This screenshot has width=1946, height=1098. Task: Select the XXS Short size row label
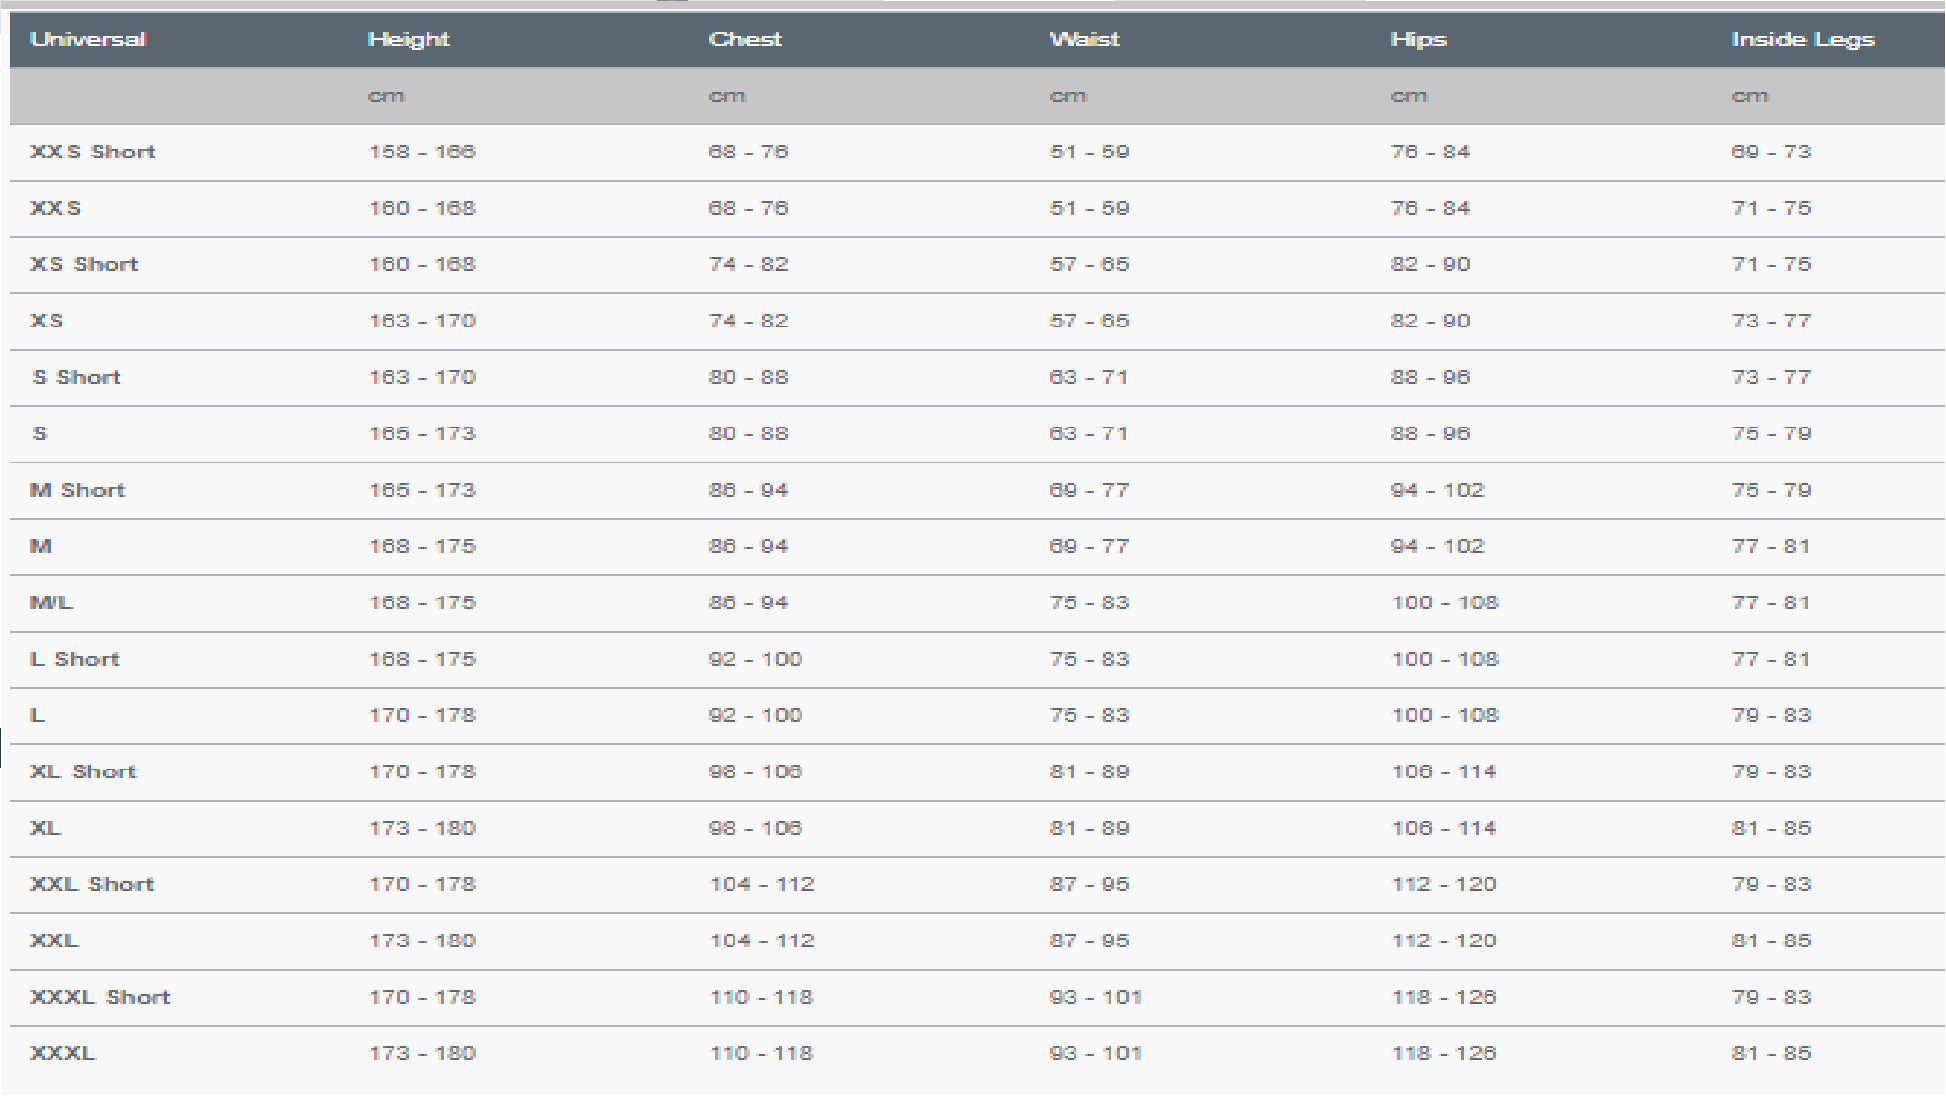coord(93,152)
